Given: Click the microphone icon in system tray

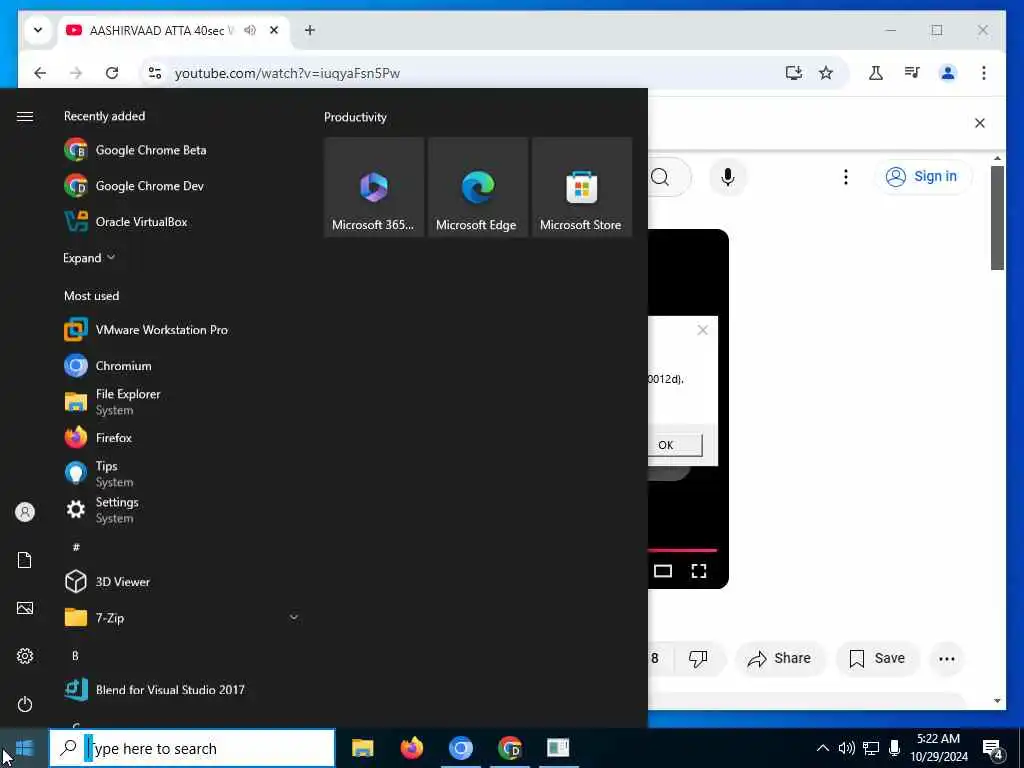Looking at the screenshot, I should tap(895, 748).
